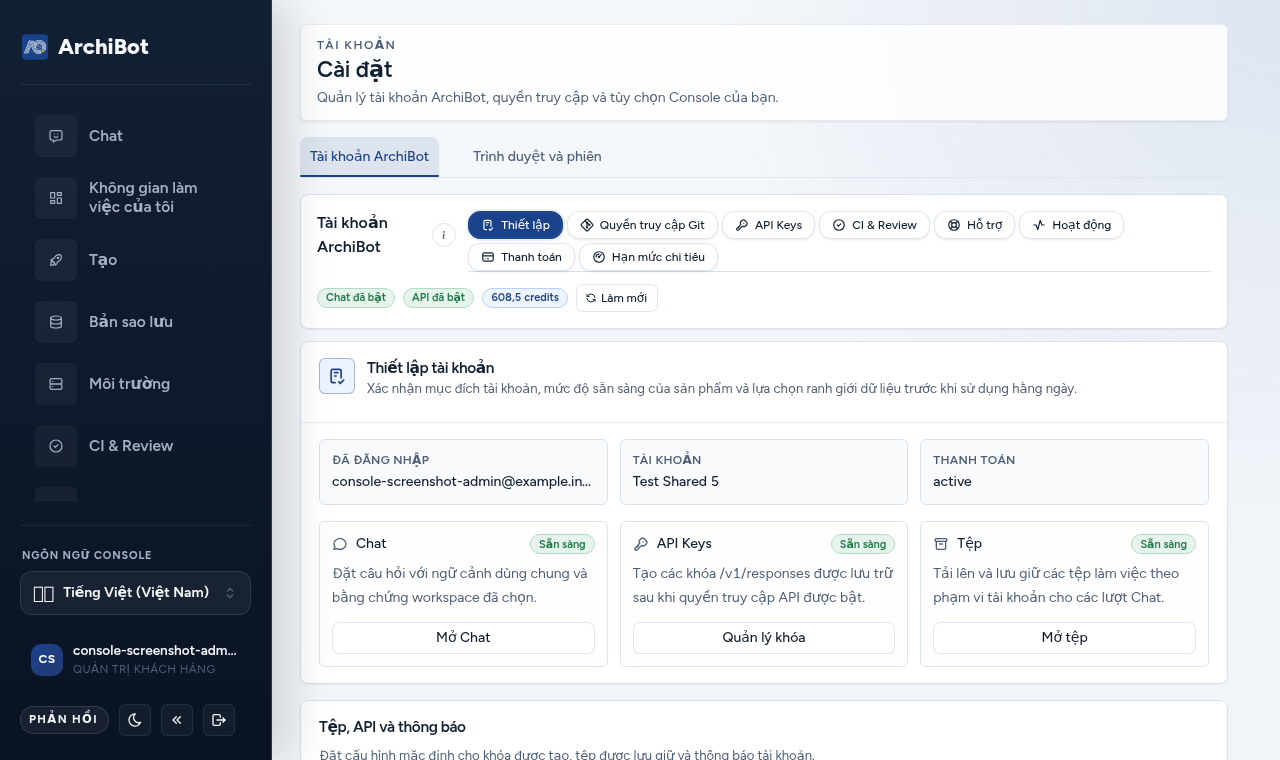Click the API Keys card key icon
This screenshot has height=760, width=1280.
[641, 544]
